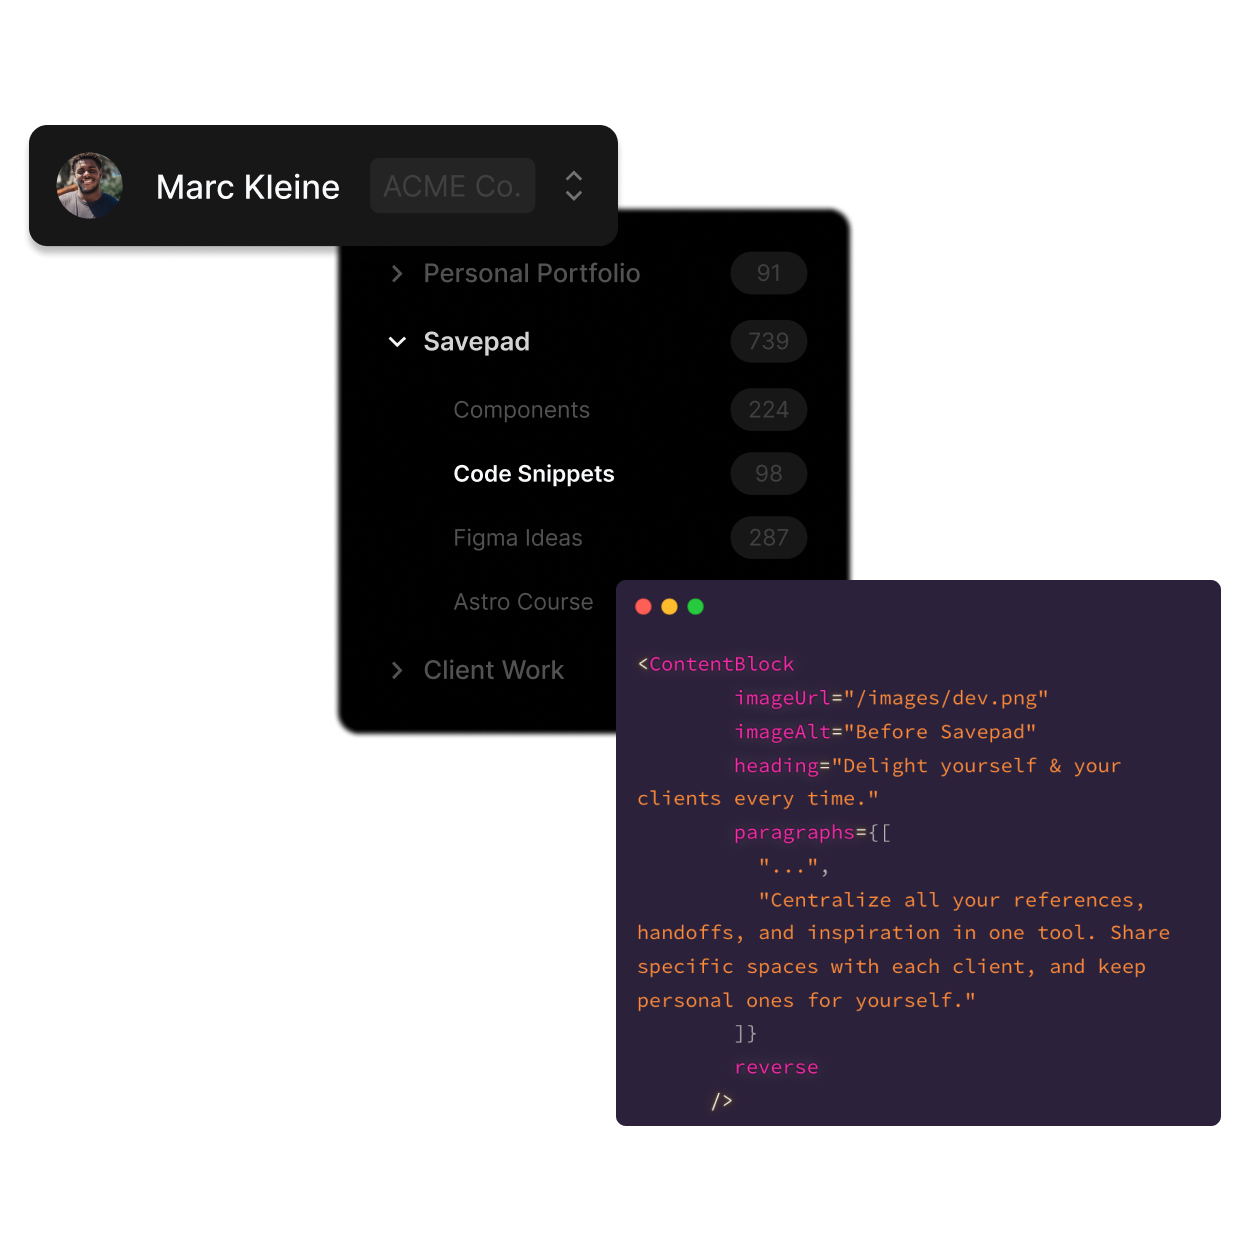Select the Components item under Savepad
This screenshot has height=1250, width=1250.
point(521,409)
